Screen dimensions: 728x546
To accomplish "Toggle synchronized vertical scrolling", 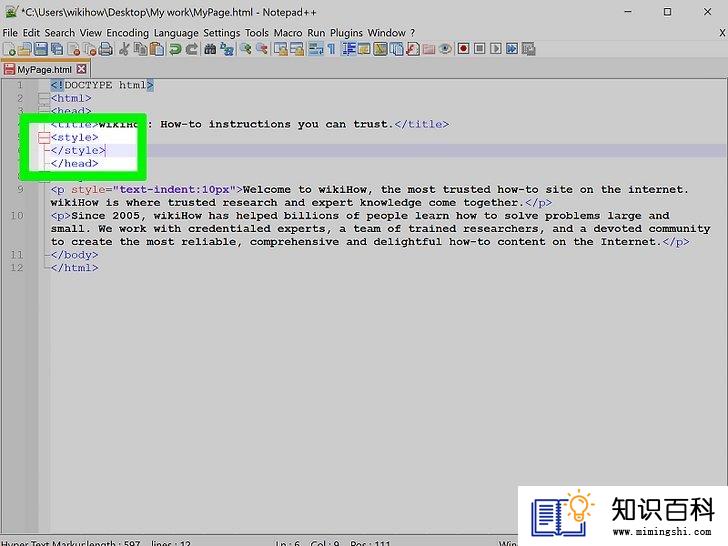I will click(280, 49).
